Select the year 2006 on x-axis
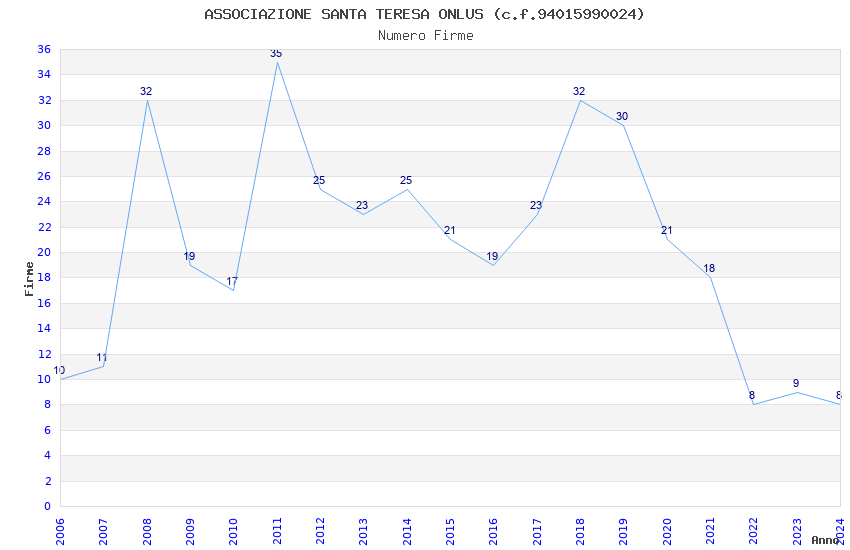The height and width of the screenshot is (550, 850). coord(60,531)
